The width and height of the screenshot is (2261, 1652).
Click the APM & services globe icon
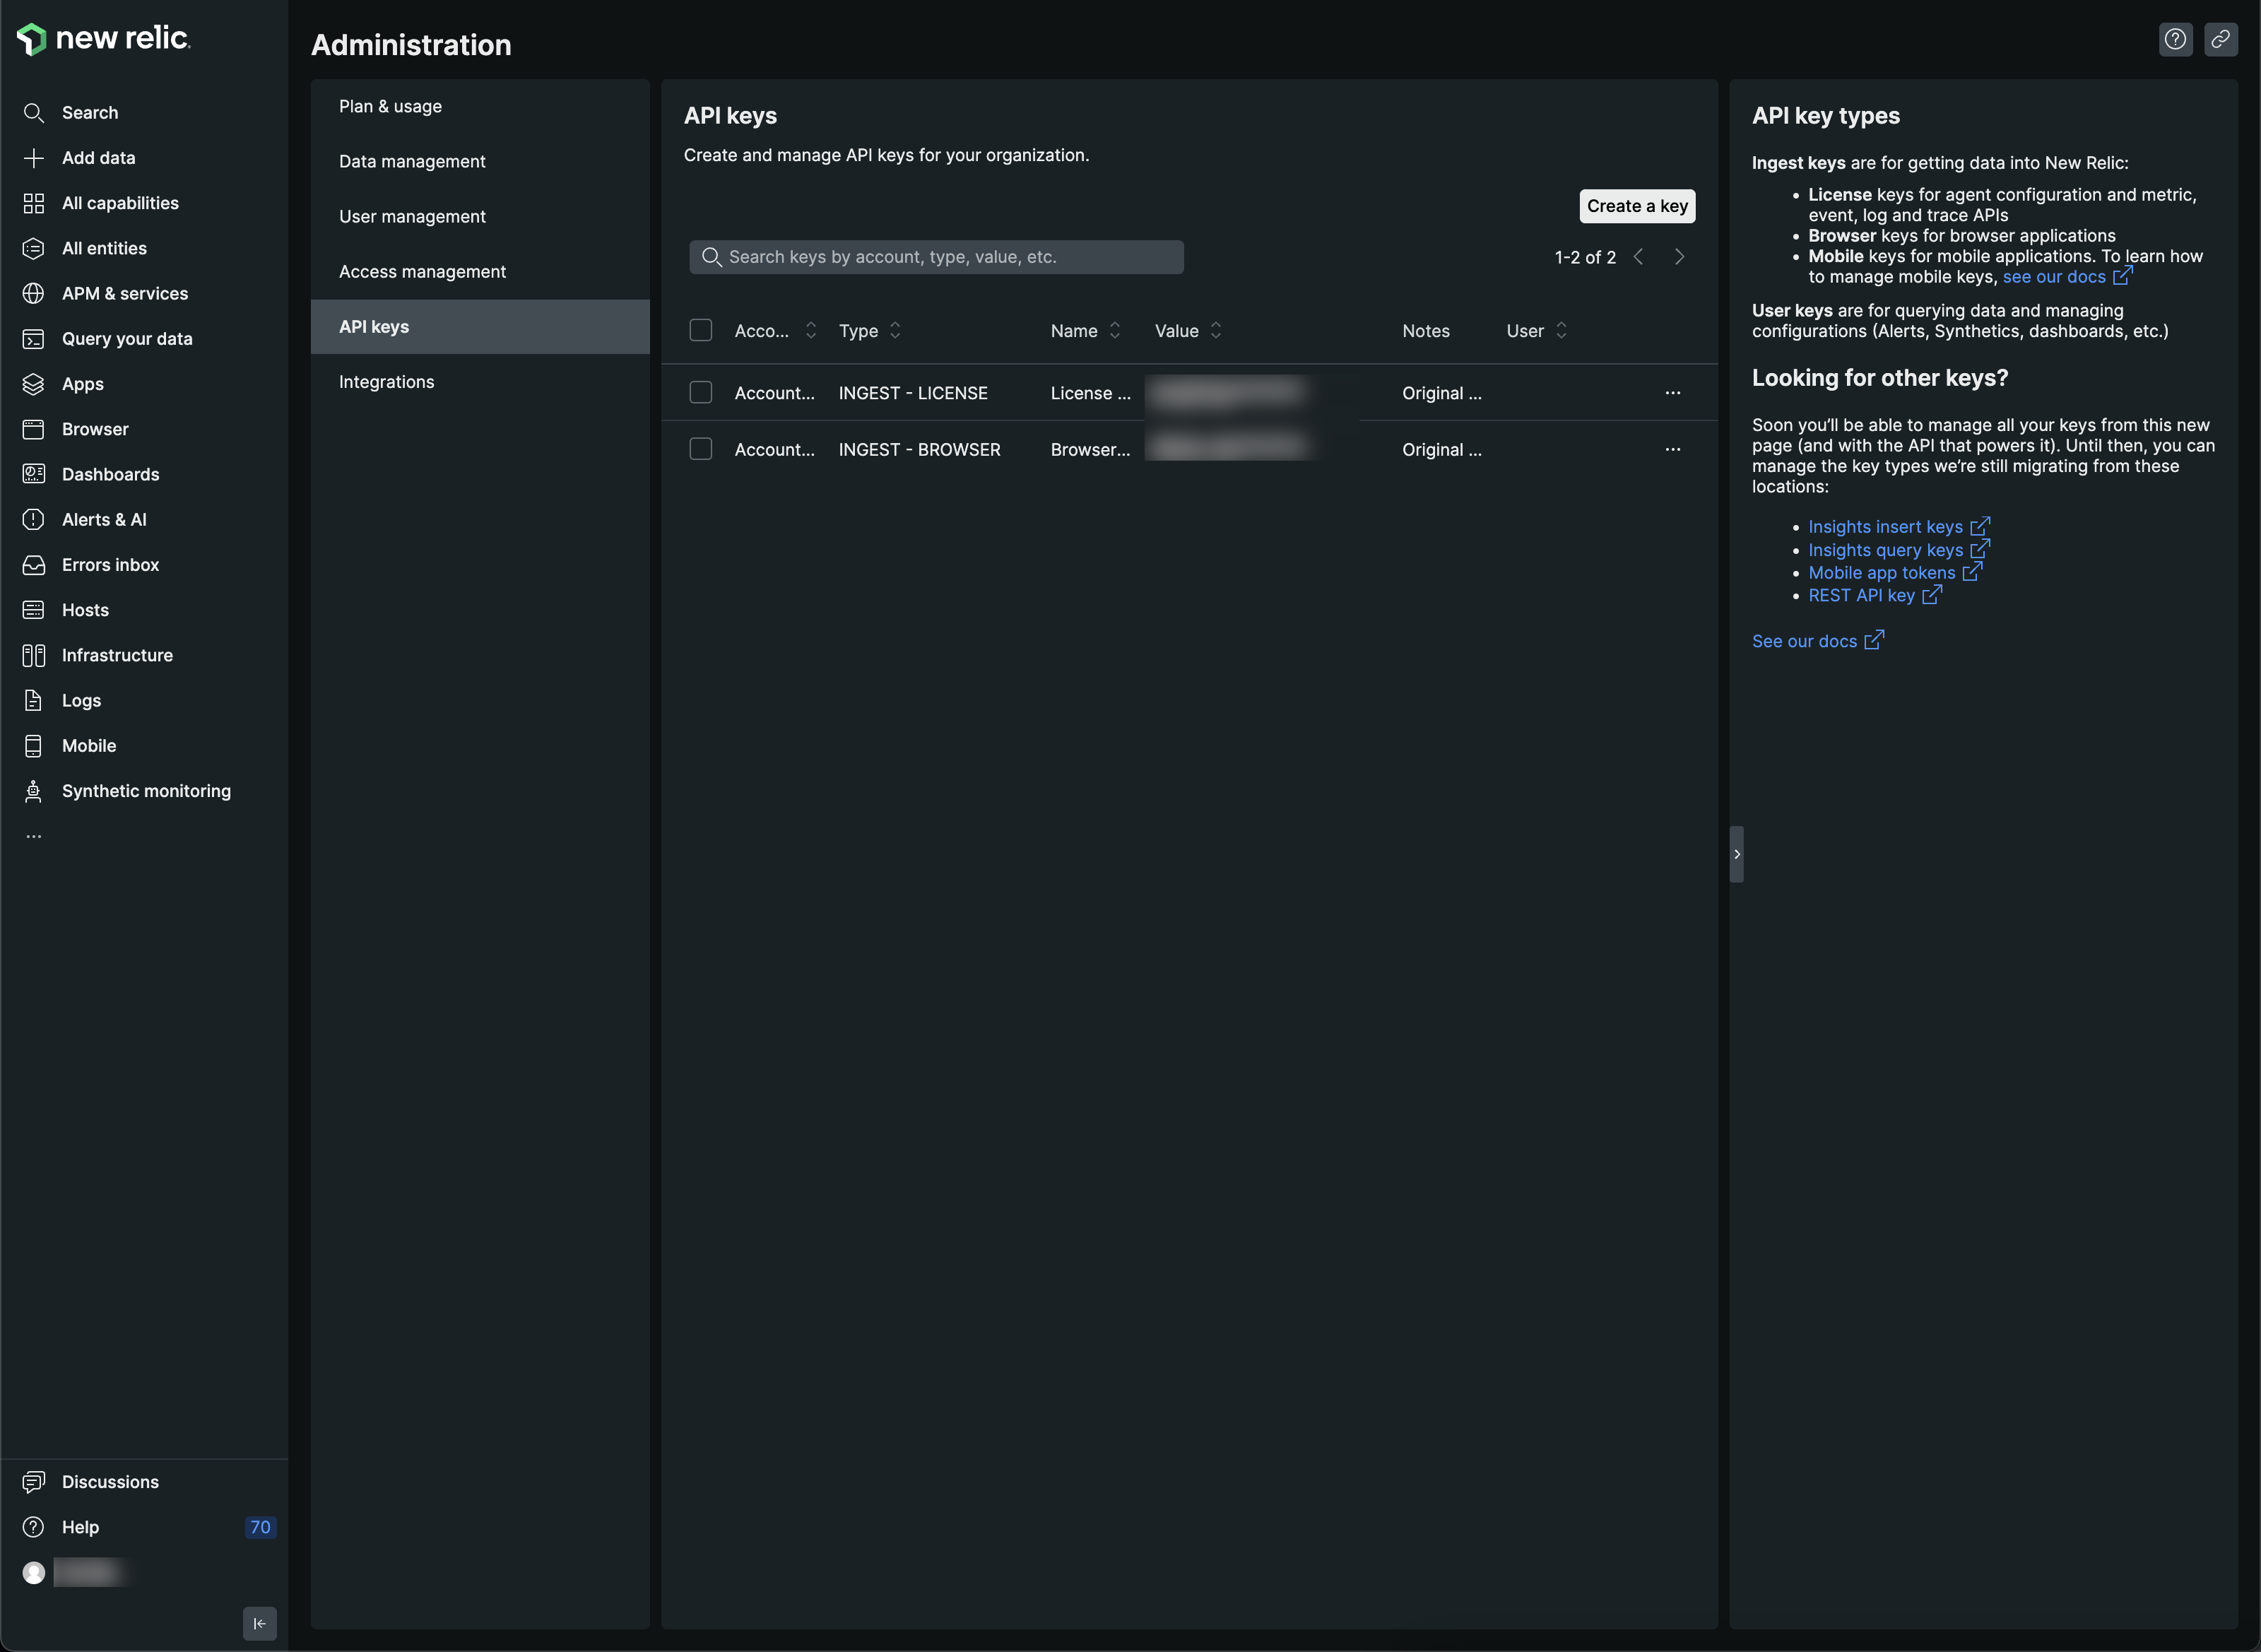[x=34, y=293]
